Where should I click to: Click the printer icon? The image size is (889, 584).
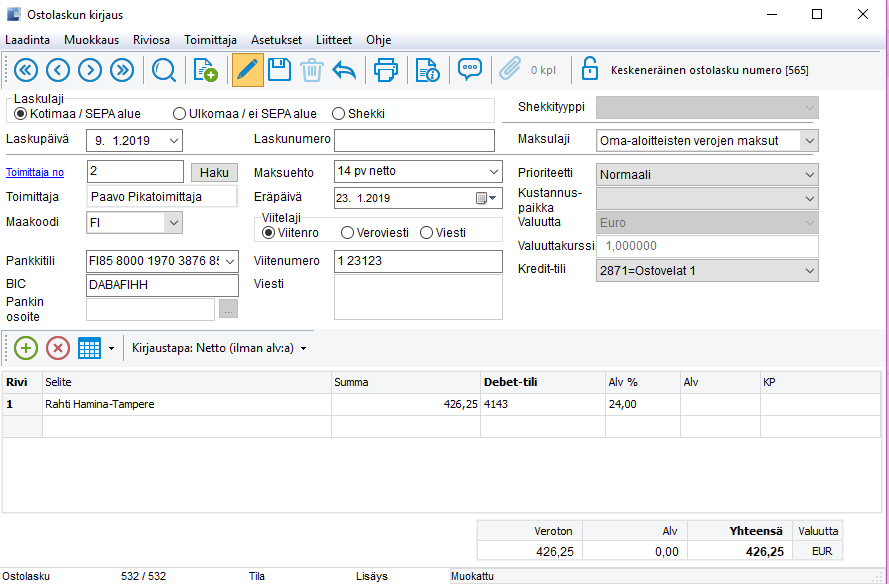click(385, 69)
